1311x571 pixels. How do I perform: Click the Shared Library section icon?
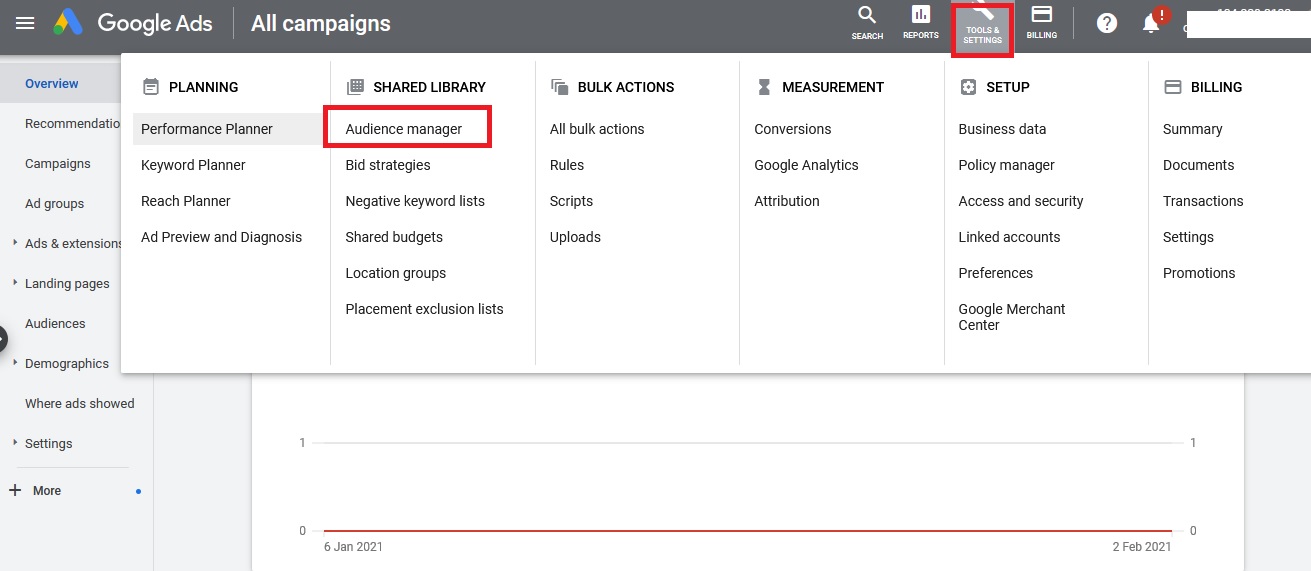coord(355,87)
